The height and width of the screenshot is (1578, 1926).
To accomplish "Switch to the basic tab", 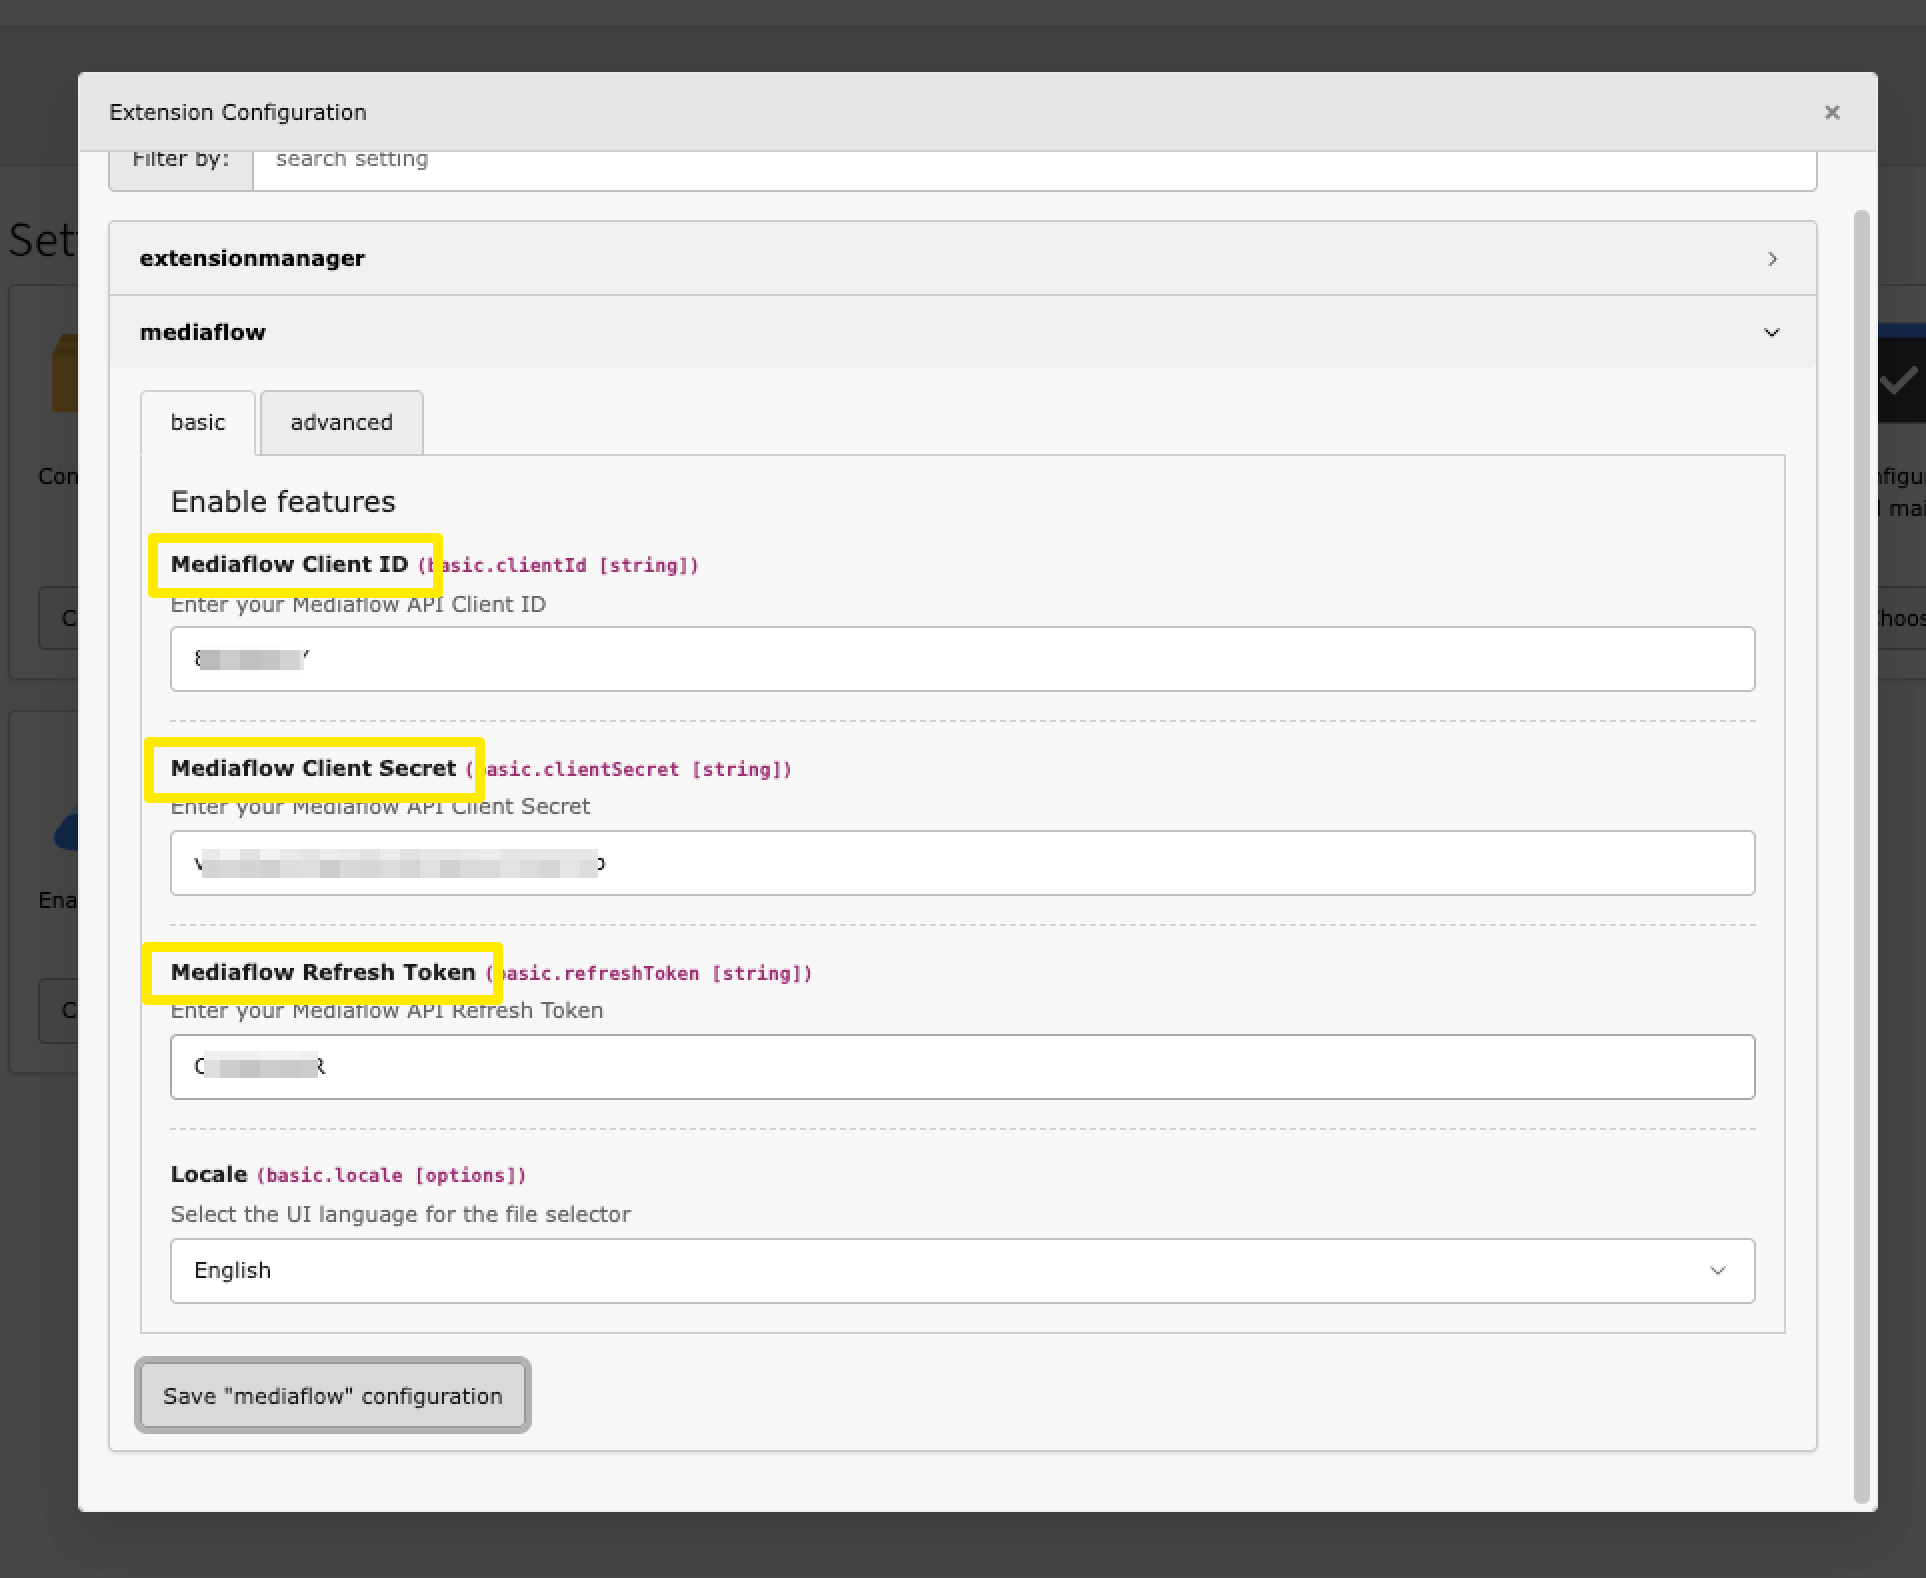I will (x=198, y=423).
